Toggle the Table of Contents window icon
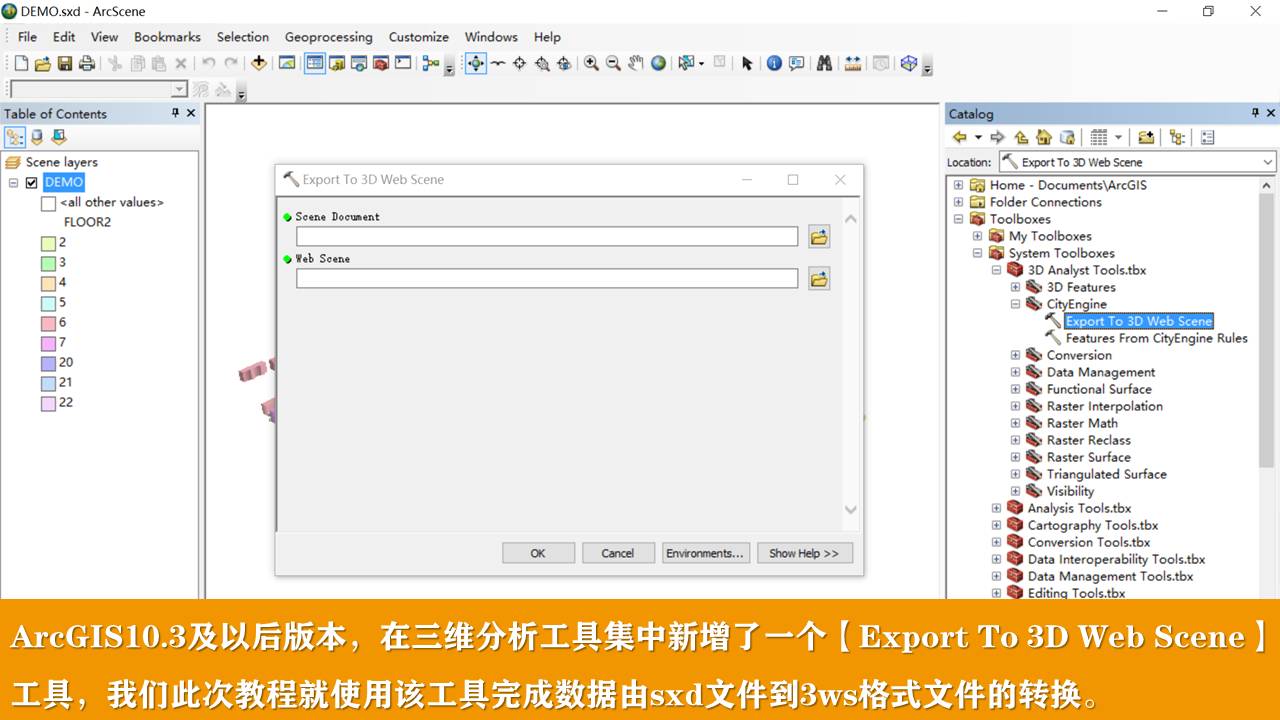This screenshot has height=720, width=1280. click(x=315, y=63)
